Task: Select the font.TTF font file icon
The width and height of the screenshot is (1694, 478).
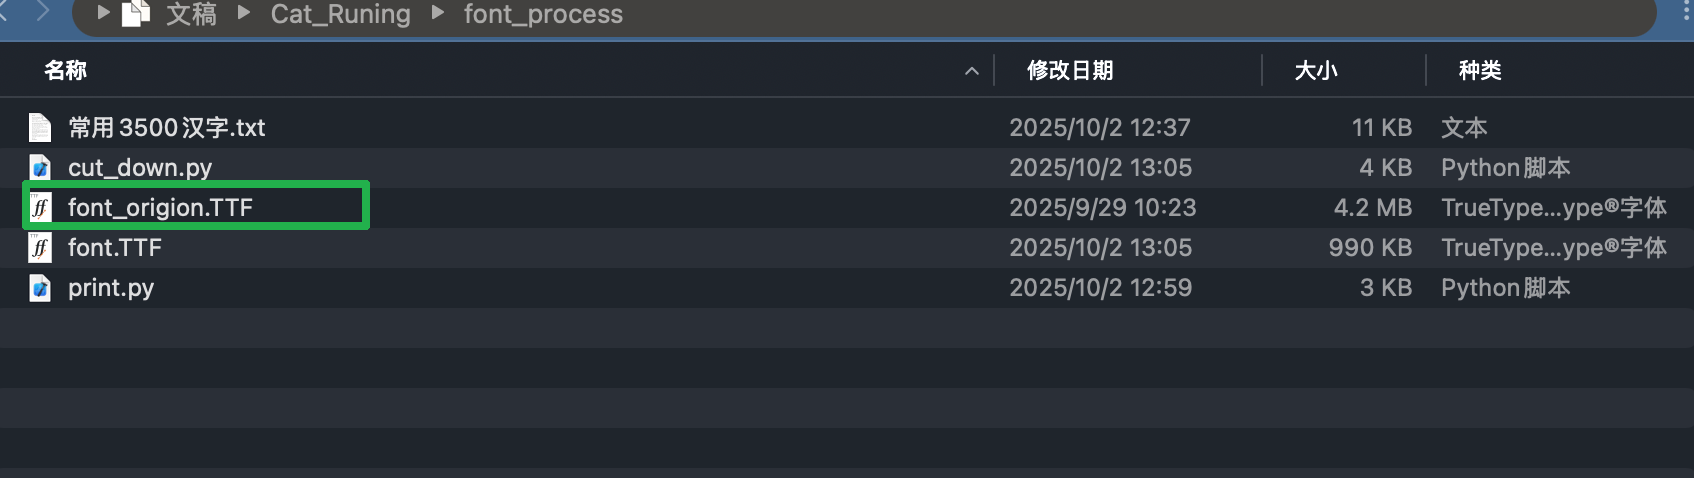Action: [x=40, y=248]
